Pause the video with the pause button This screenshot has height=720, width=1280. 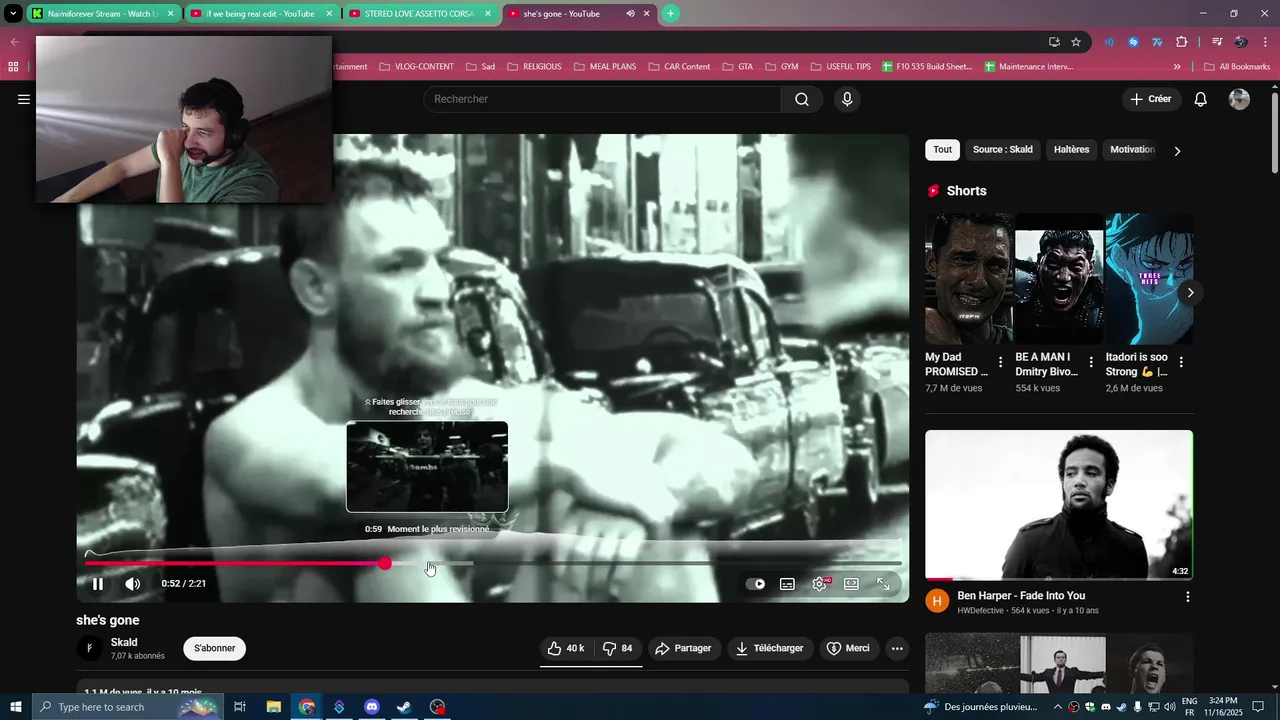coord(98,584)
